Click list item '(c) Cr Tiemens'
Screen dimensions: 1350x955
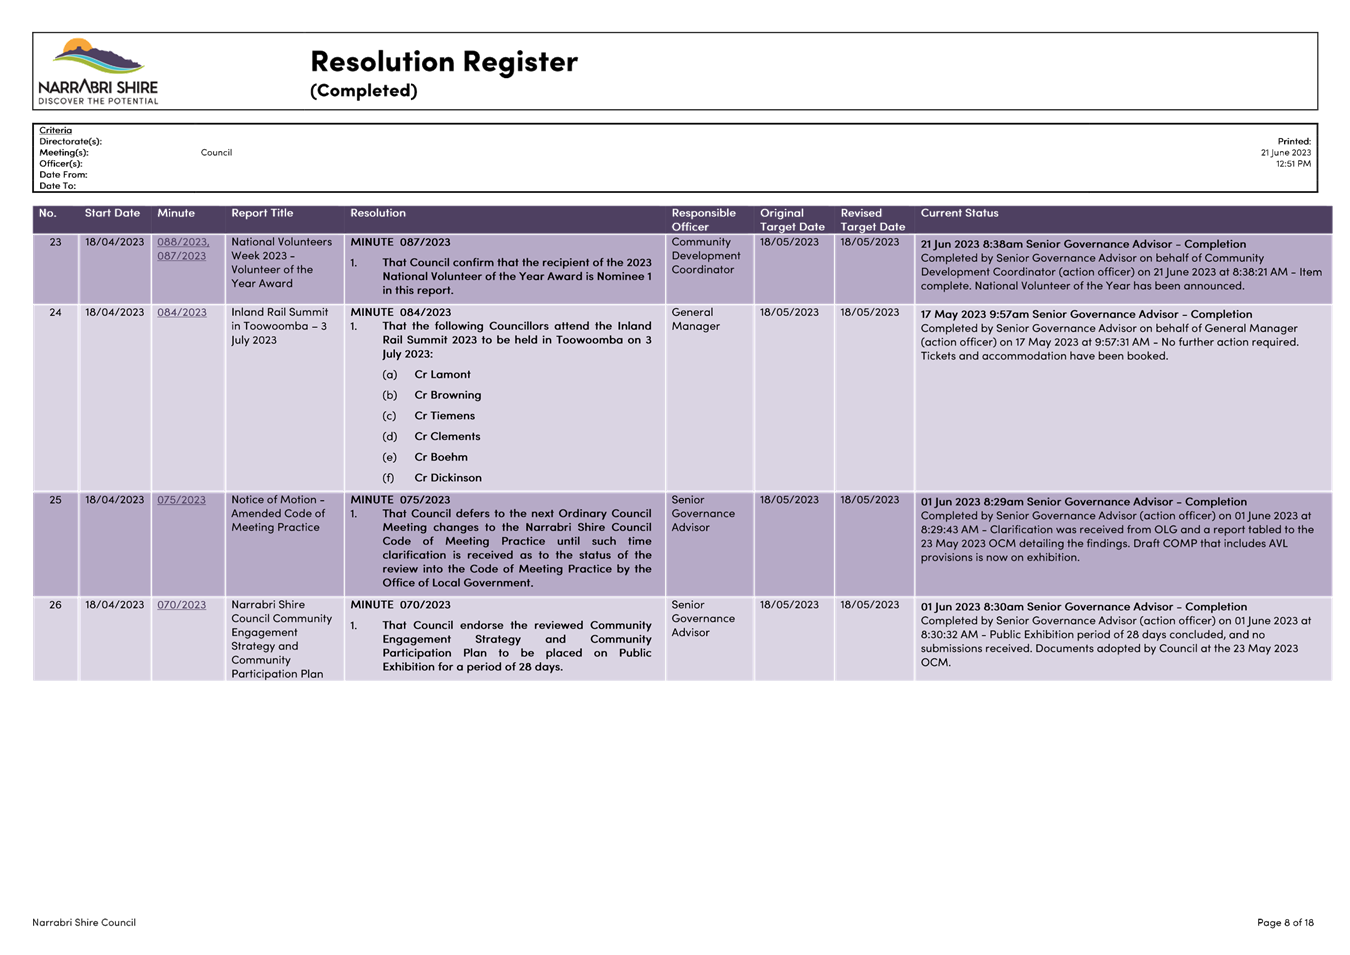429,416
